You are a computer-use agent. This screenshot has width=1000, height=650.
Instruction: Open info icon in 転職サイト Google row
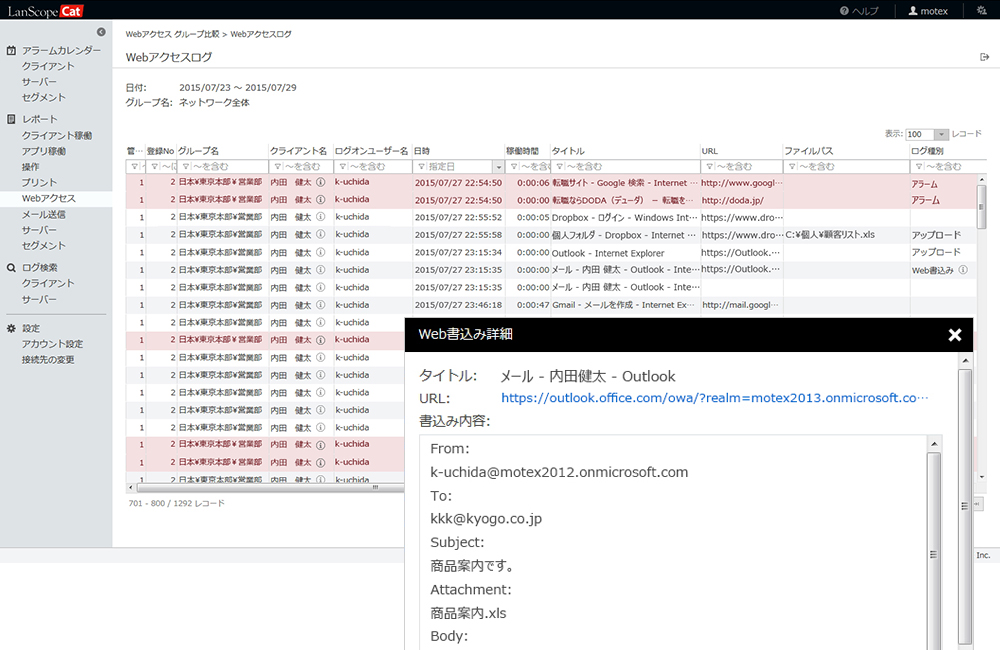pos(321,182)
